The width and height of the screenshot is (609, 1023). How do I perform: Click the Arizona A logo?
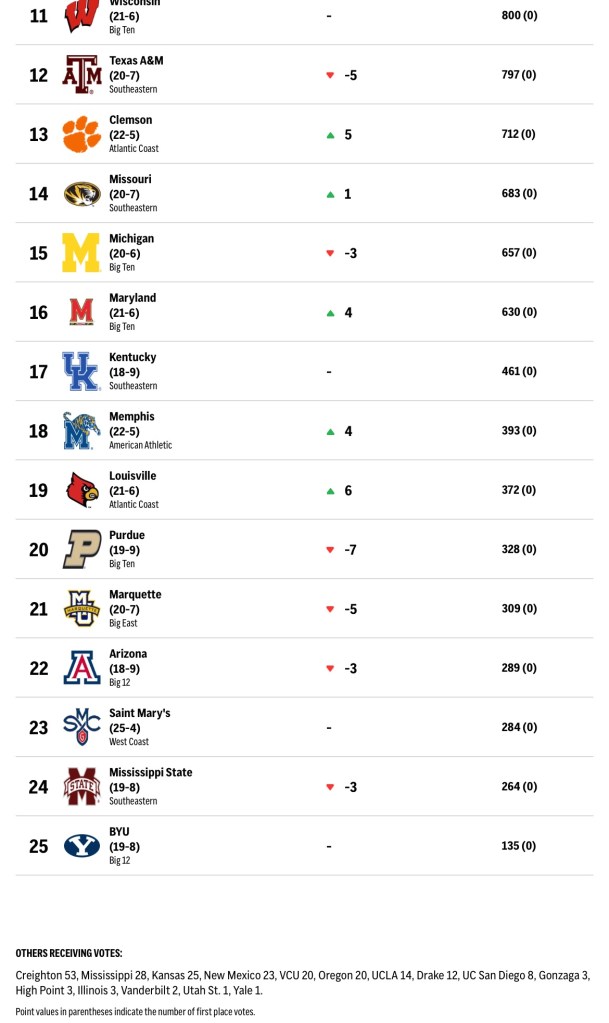point(82,668)
